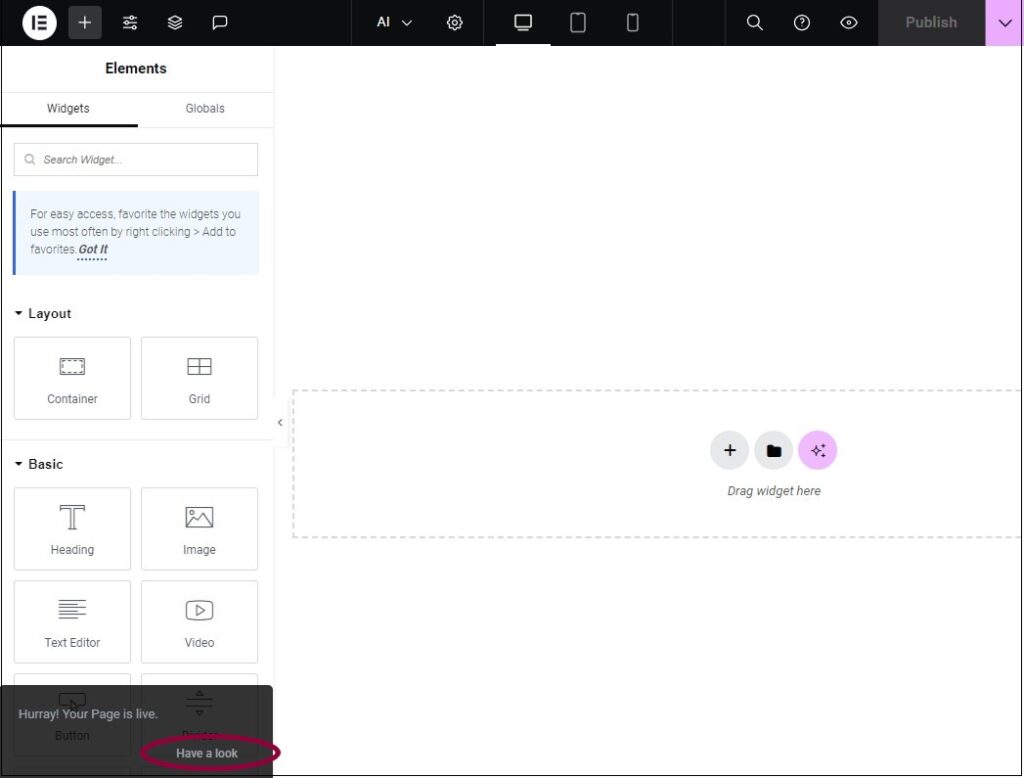Open the Elementor logo menu
1024x778 pixels.
pos(38,22)
